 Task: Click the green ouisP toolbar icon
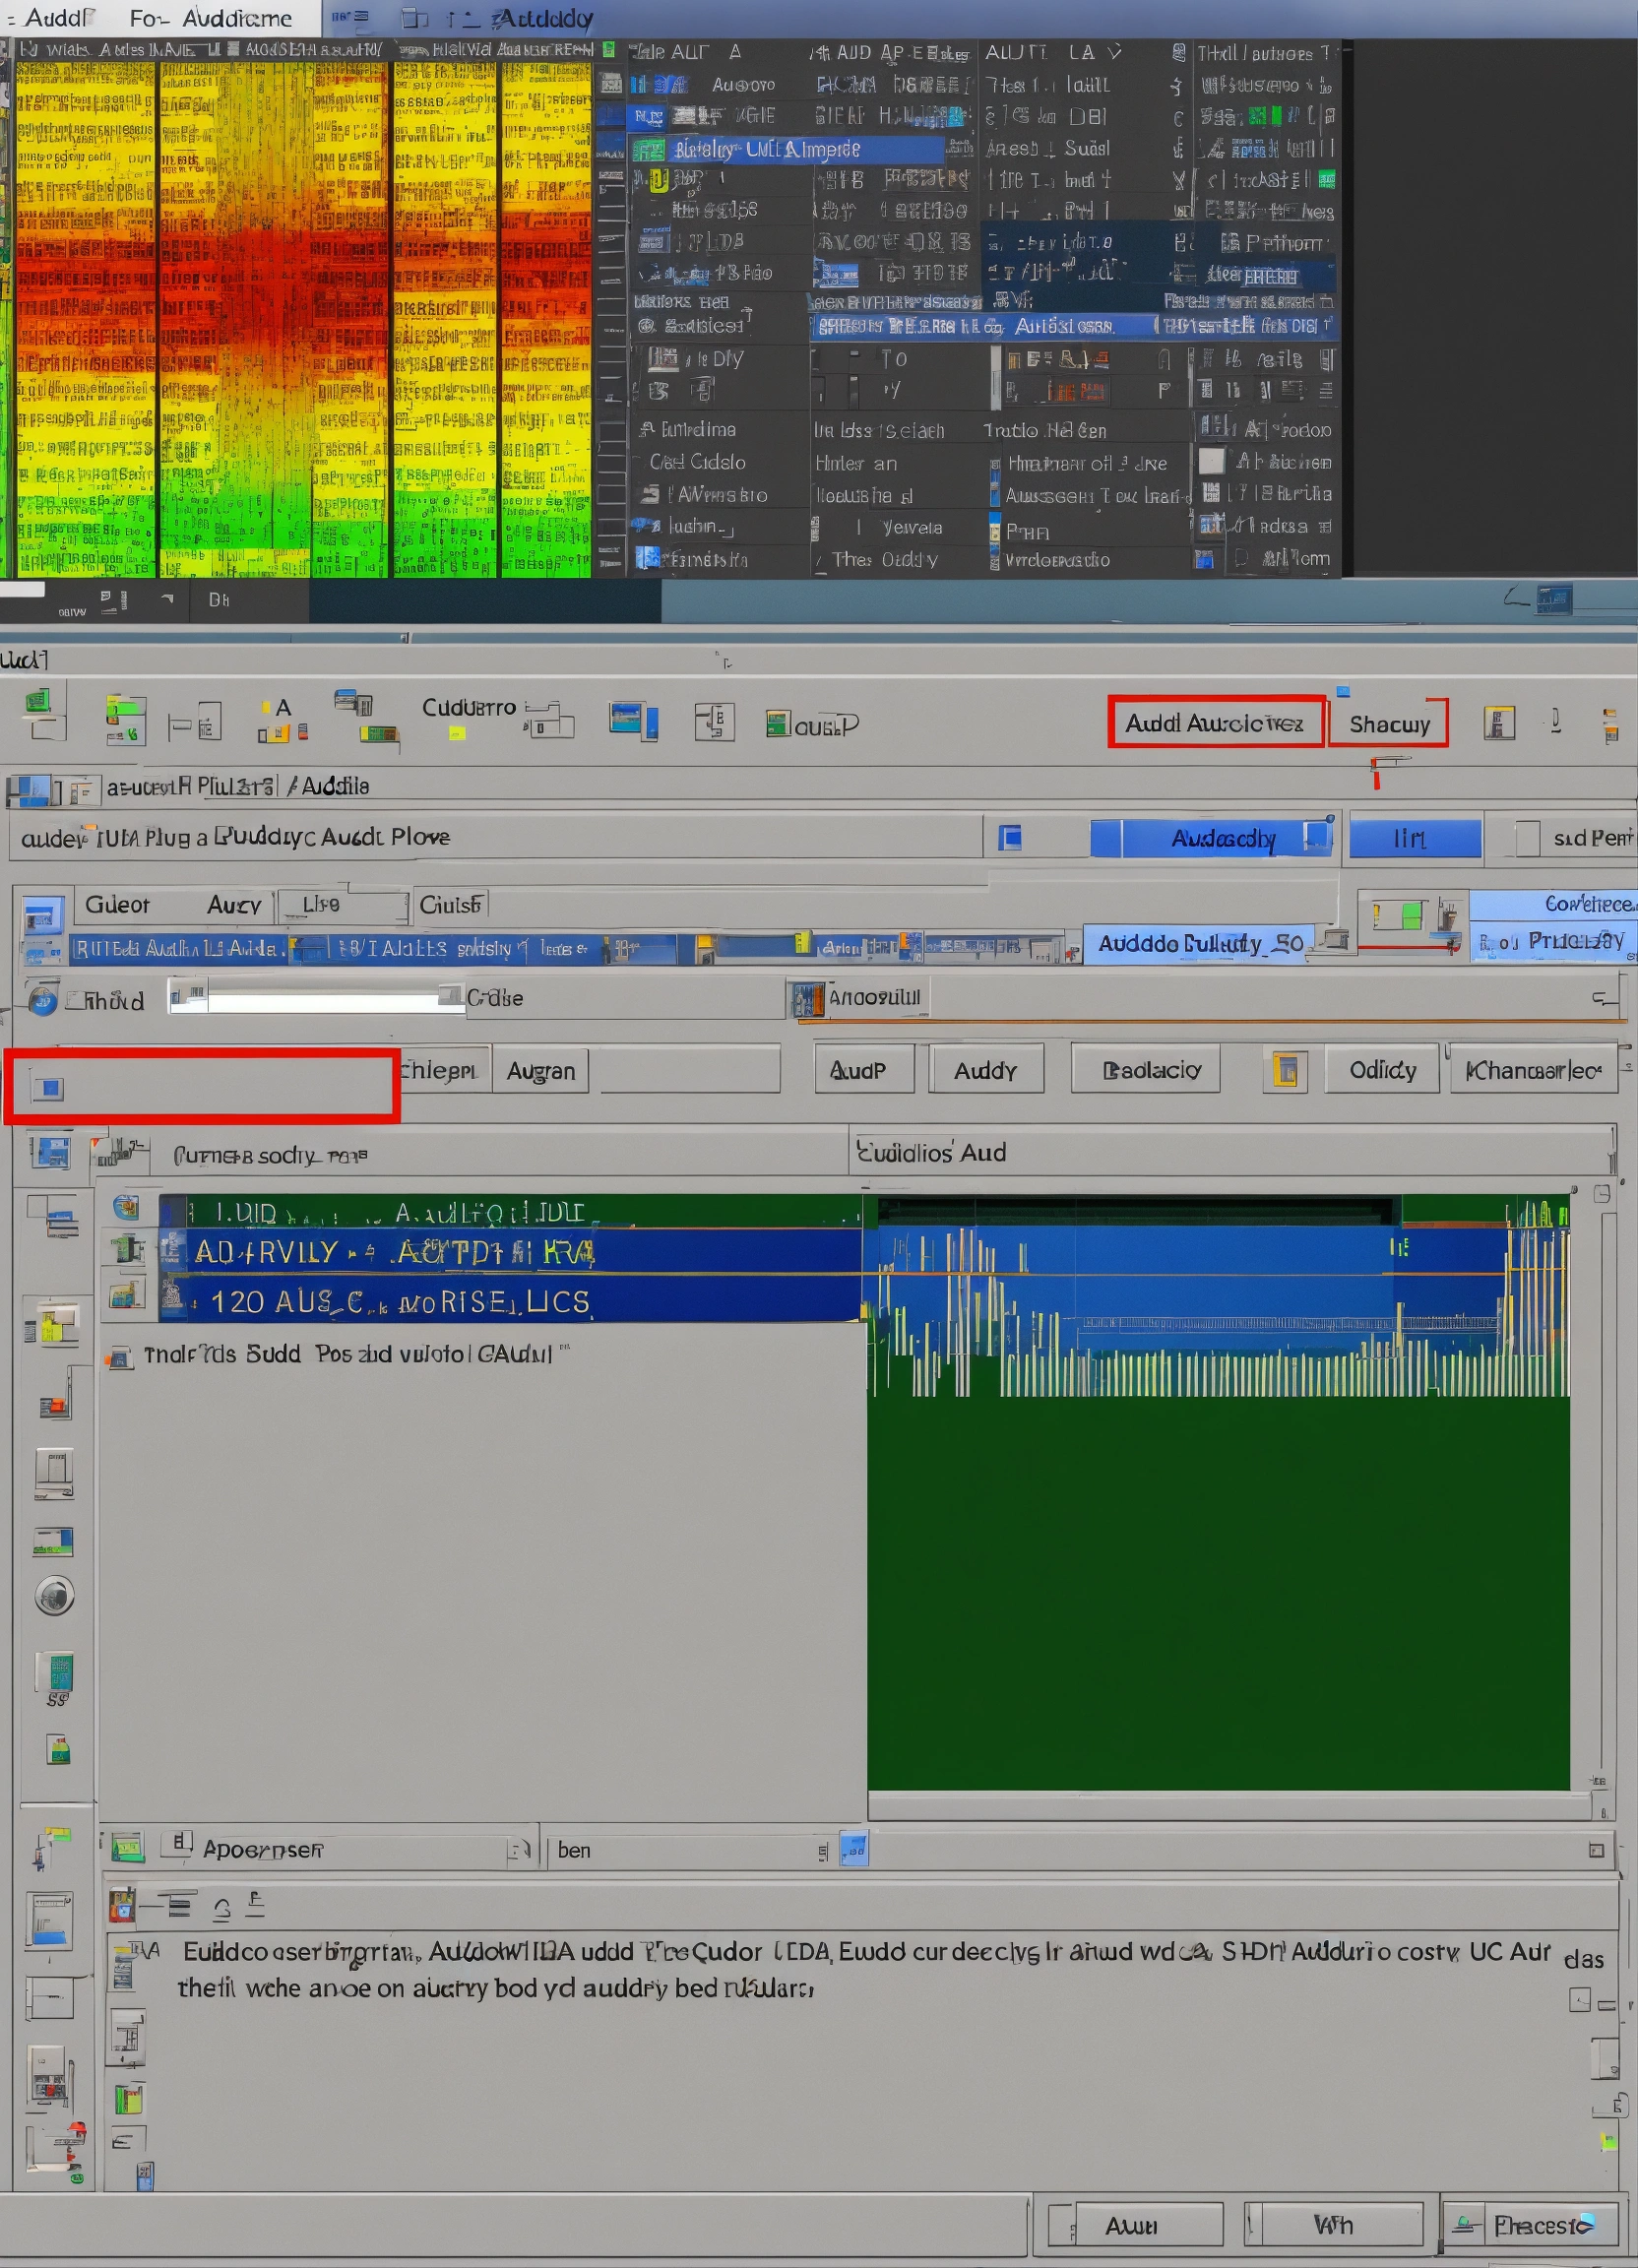coord(777,724)
